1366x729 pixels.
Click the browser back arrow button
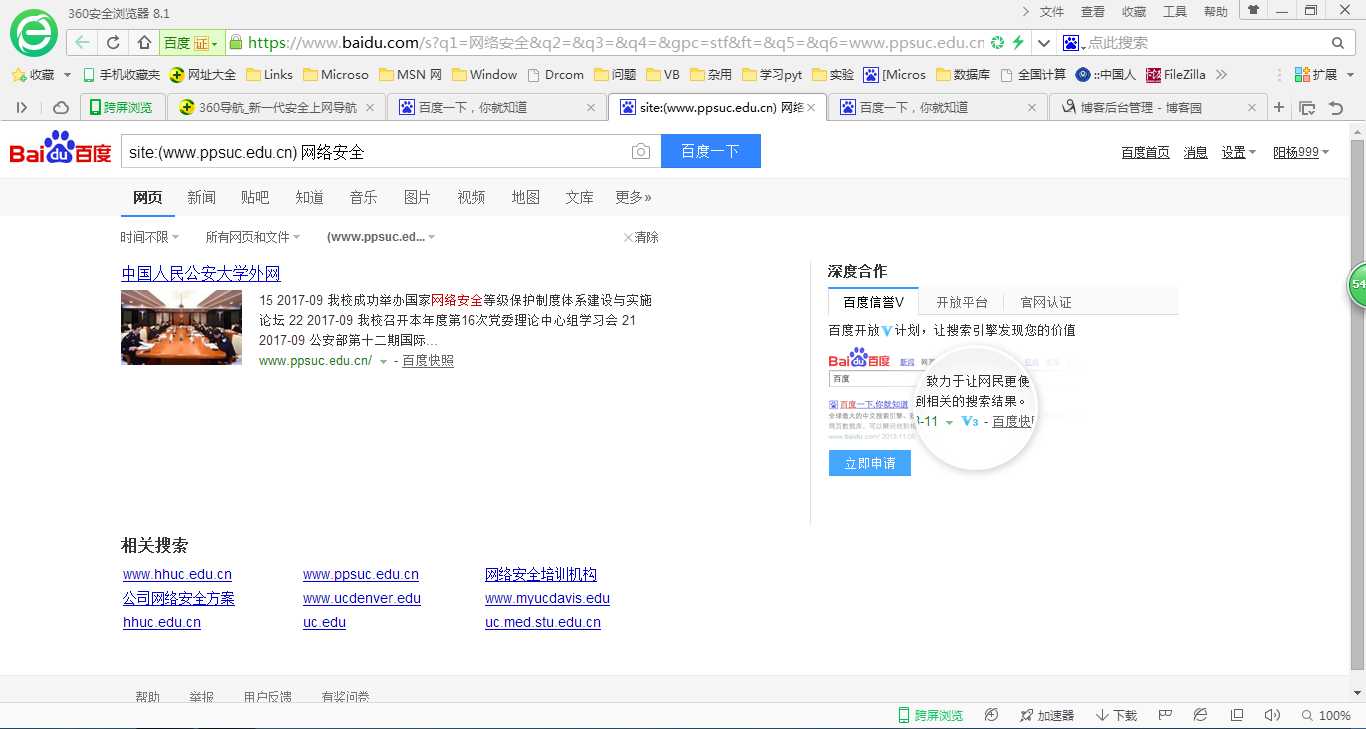pyautogui.click(x=82, y=43)
